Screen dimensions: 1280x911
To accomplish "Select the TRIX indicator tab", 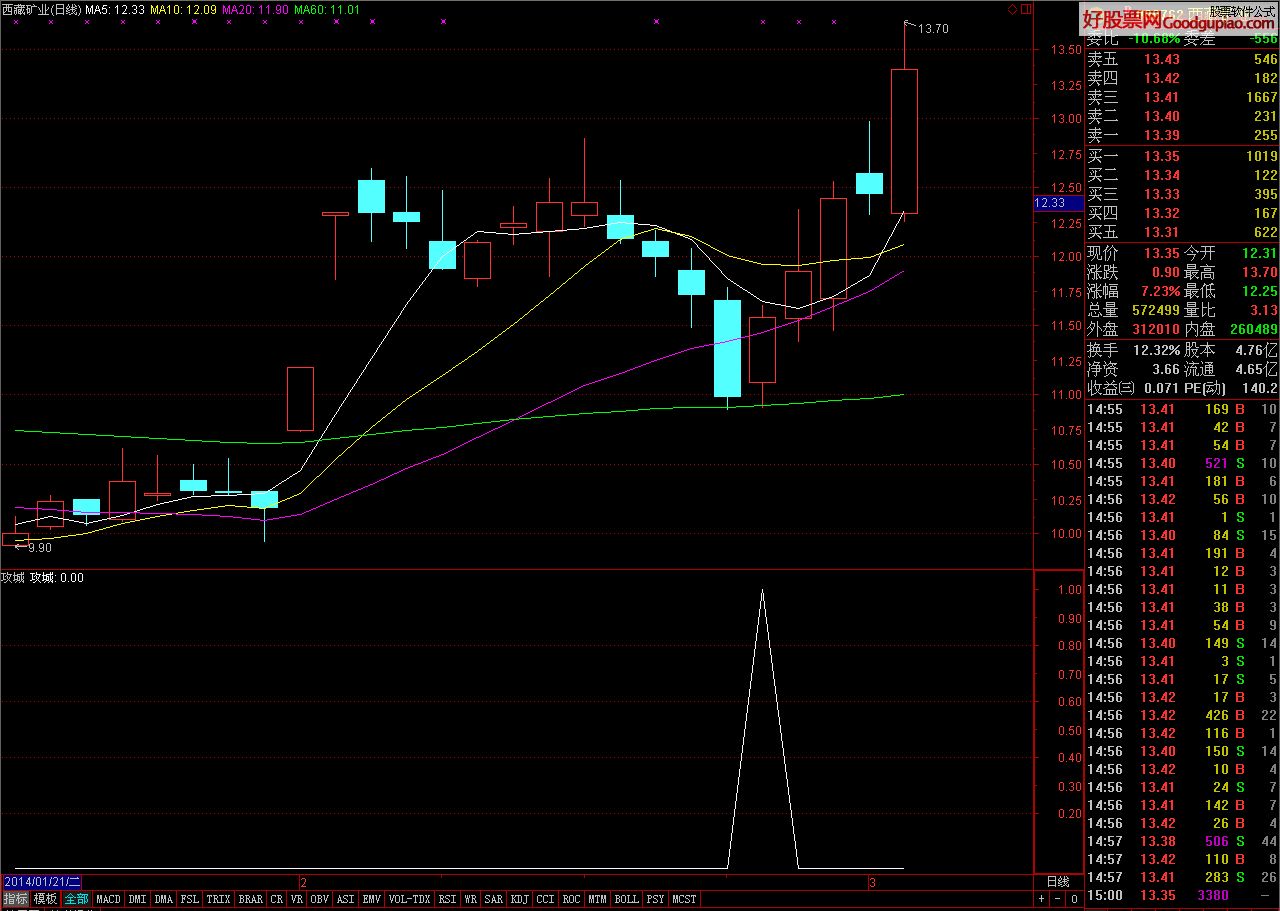I will tap(218, 899).
